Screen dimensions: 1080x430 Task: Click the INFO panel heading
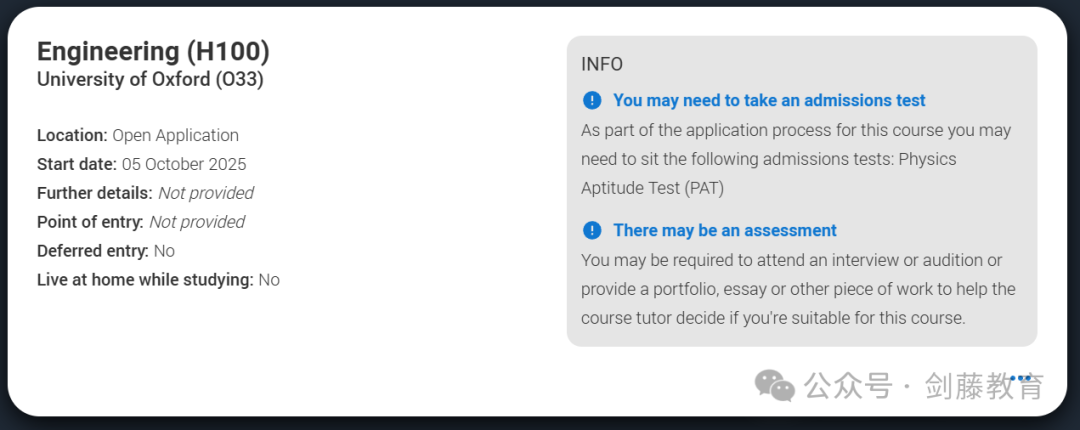coord(602,64)
